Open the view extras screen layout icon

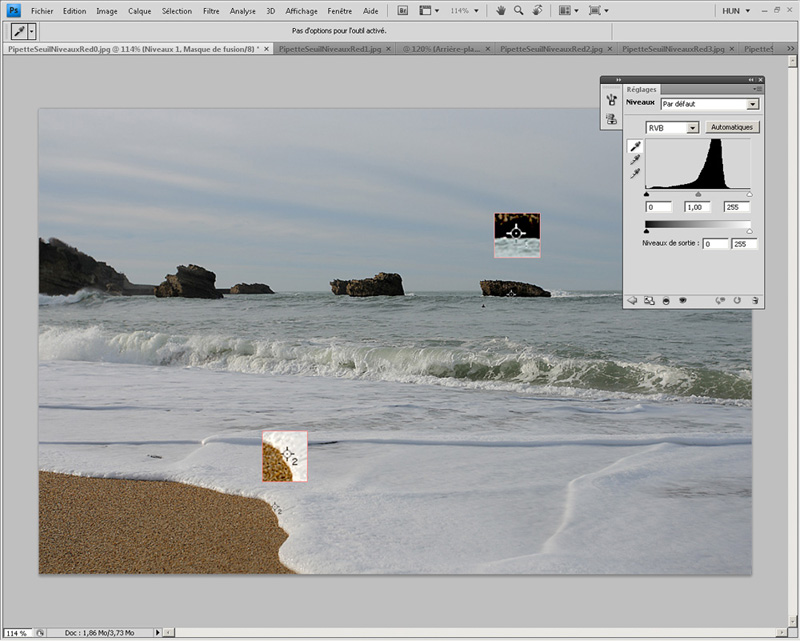coord(424,11)
